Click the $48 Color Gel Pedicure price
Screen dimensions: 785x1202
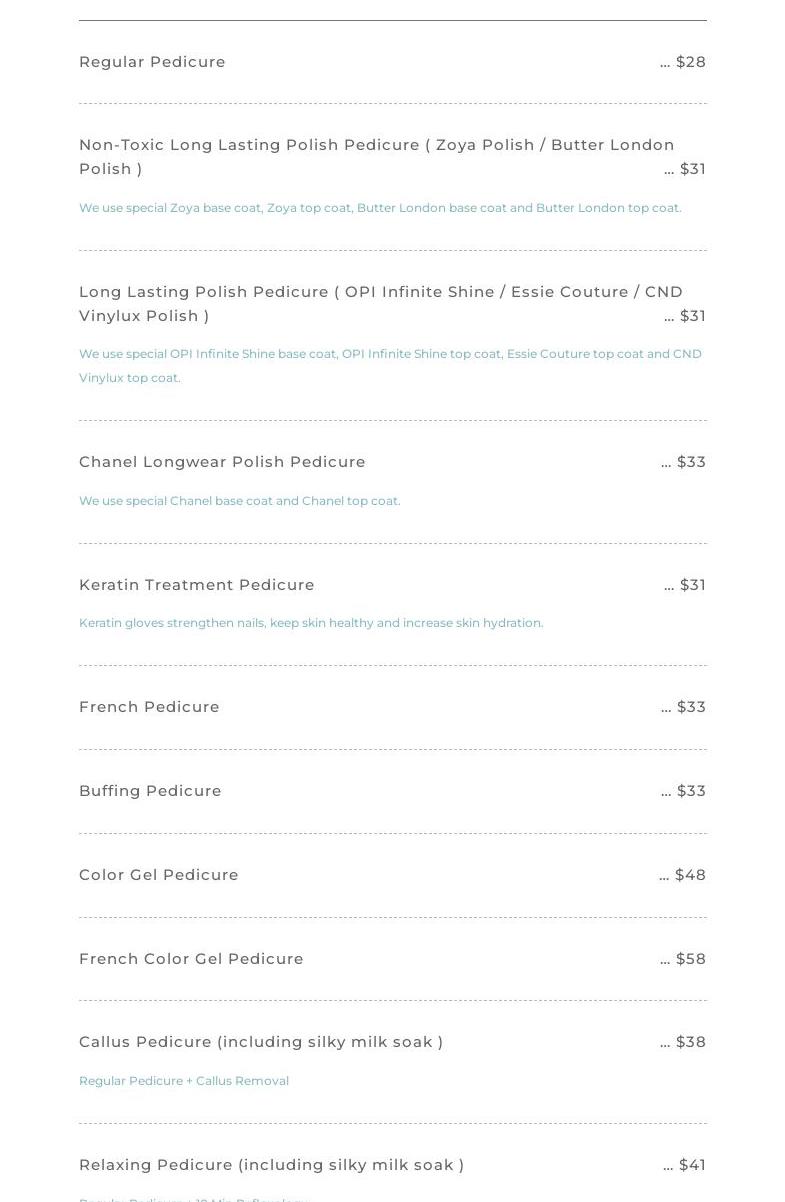pyautogui.click(x=683, y=875)
